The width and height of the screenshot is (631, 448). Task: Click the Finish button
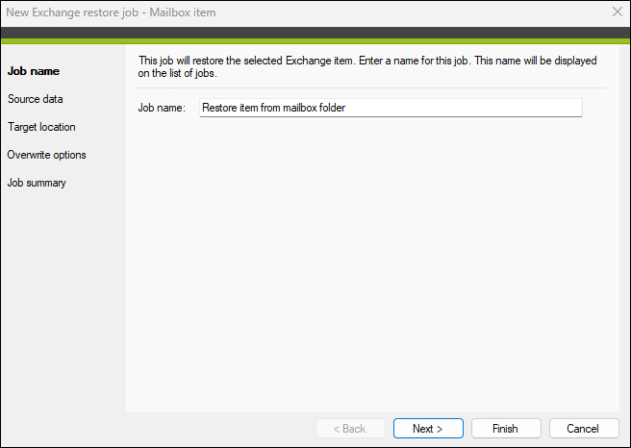[506, 428]
